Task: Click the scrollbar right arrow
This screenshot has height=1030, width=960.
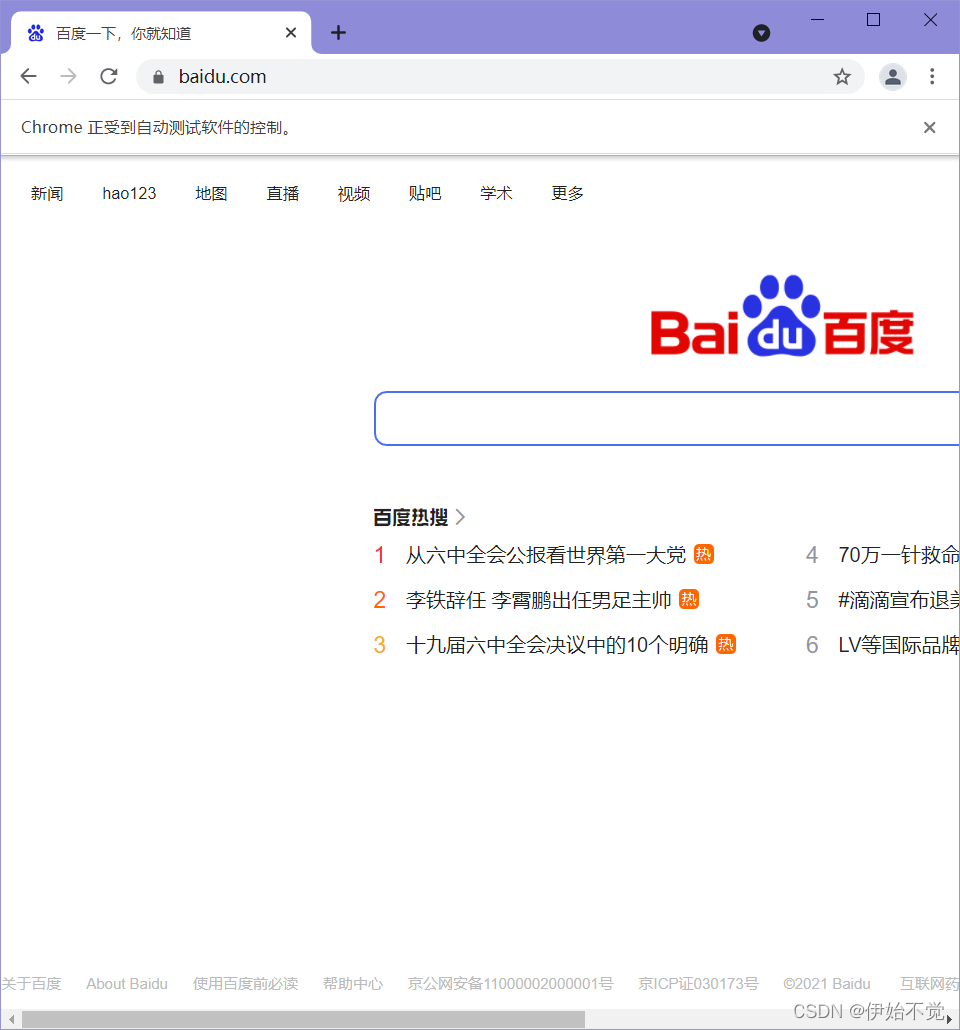Action: click(x=949, y=1019)
